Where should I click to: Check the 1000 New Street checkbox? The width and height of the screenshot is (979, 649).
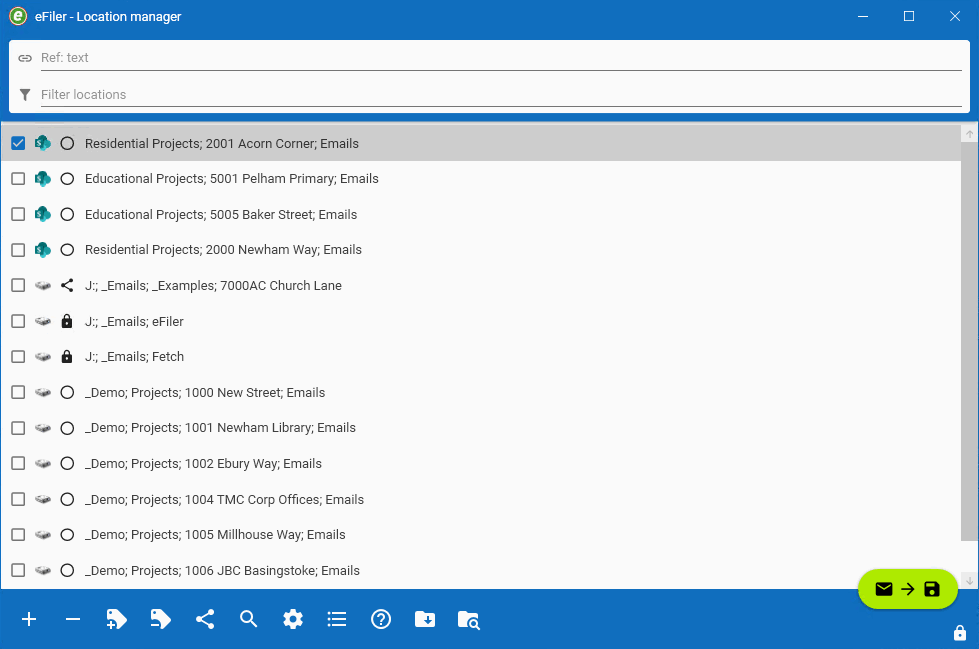[18, 392]
